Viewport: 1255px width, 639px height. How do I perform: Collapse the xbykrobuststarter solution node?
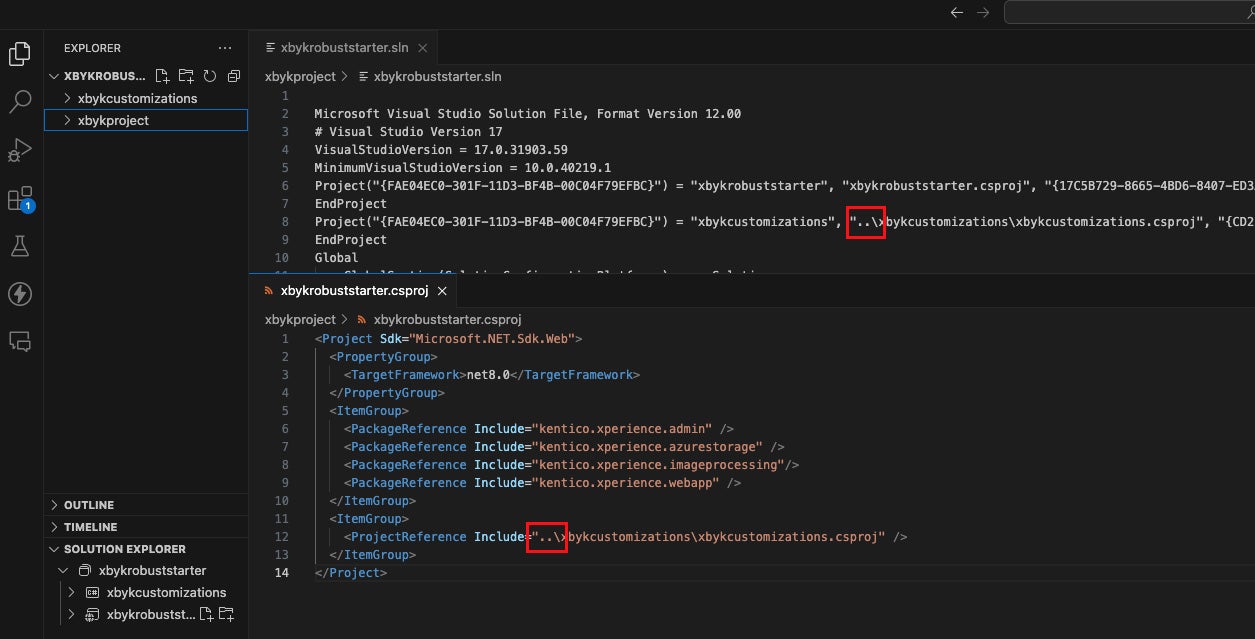65,571
